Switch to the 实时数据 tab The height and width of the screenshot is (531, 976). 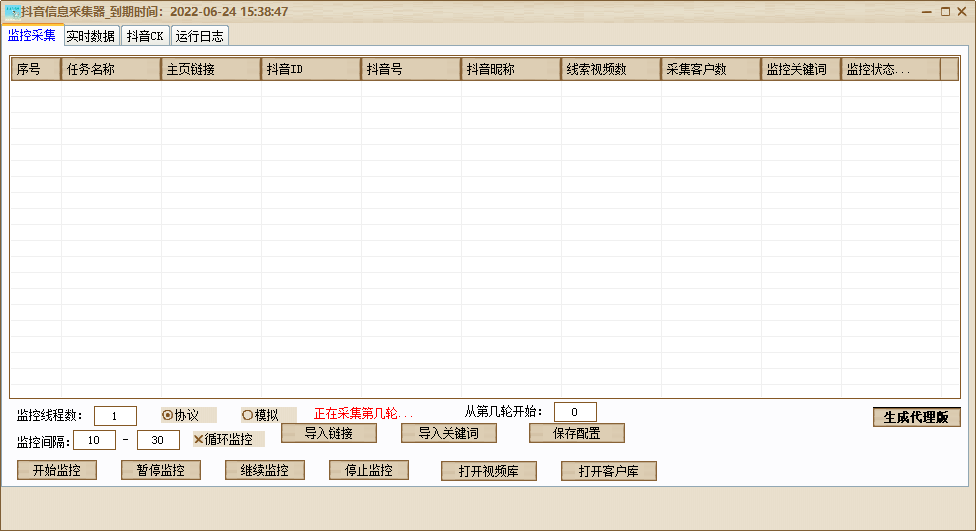coord(91,36)
